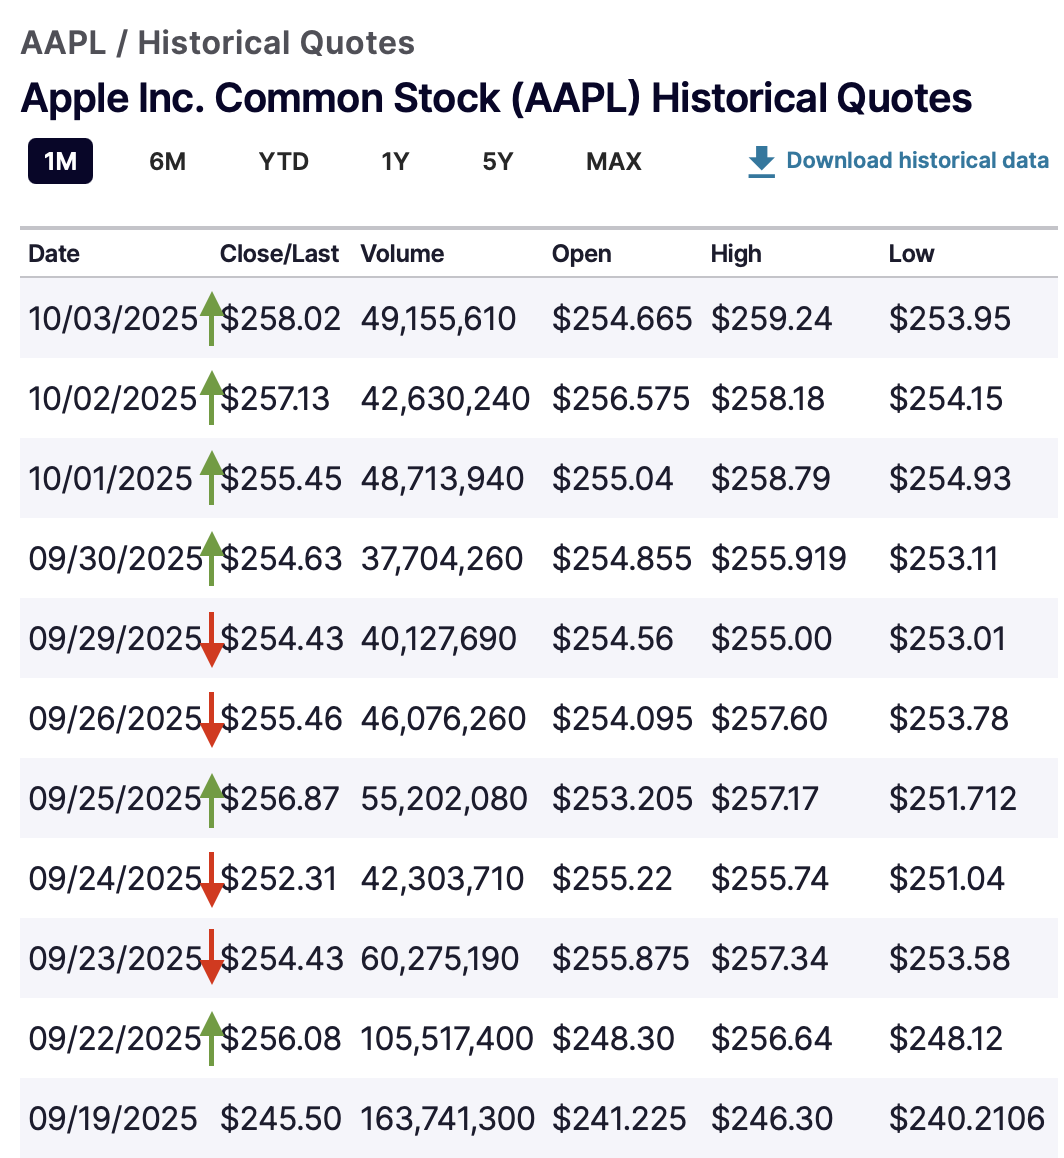Click green up arrow for 09/25/2025

(x=211, y=798)
